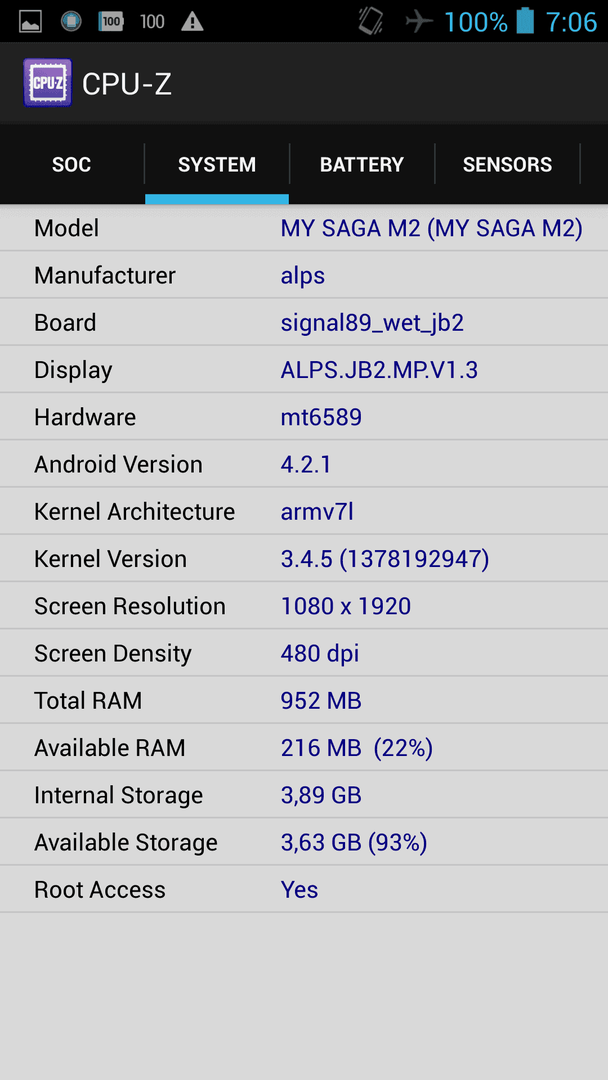Tap the battery level icon
Viewport: 608px width, 1080px height.
coord(525,21)
